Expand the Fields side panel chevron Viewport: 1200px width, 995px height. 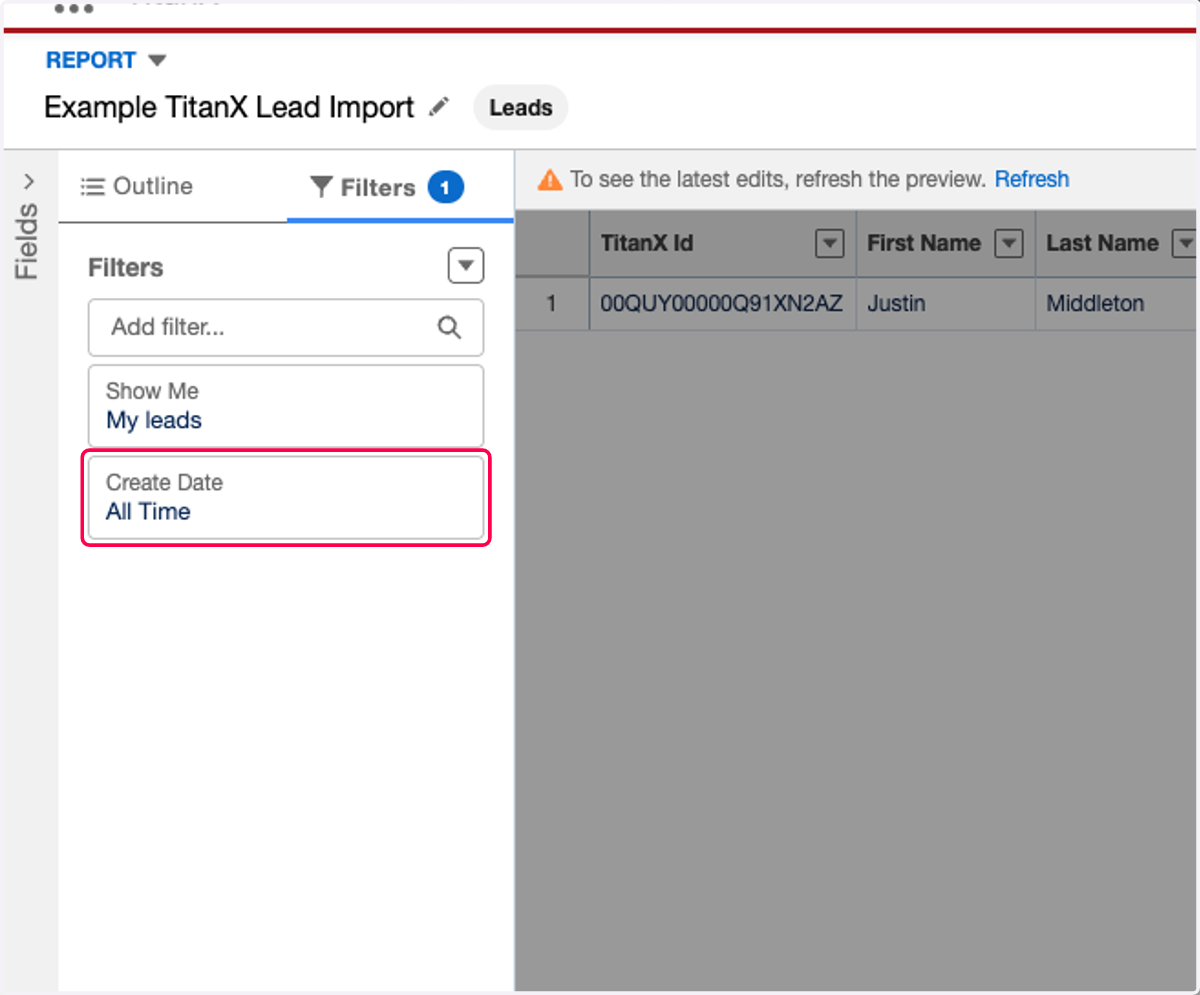click(x=28, y=181)
